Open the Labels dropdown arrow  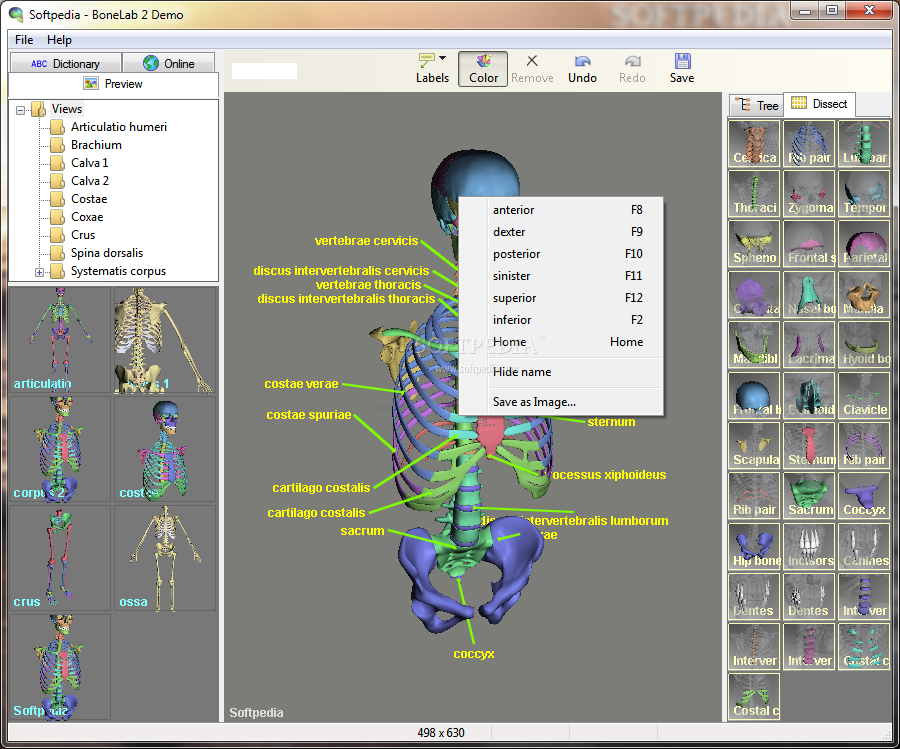pos(443,58)
